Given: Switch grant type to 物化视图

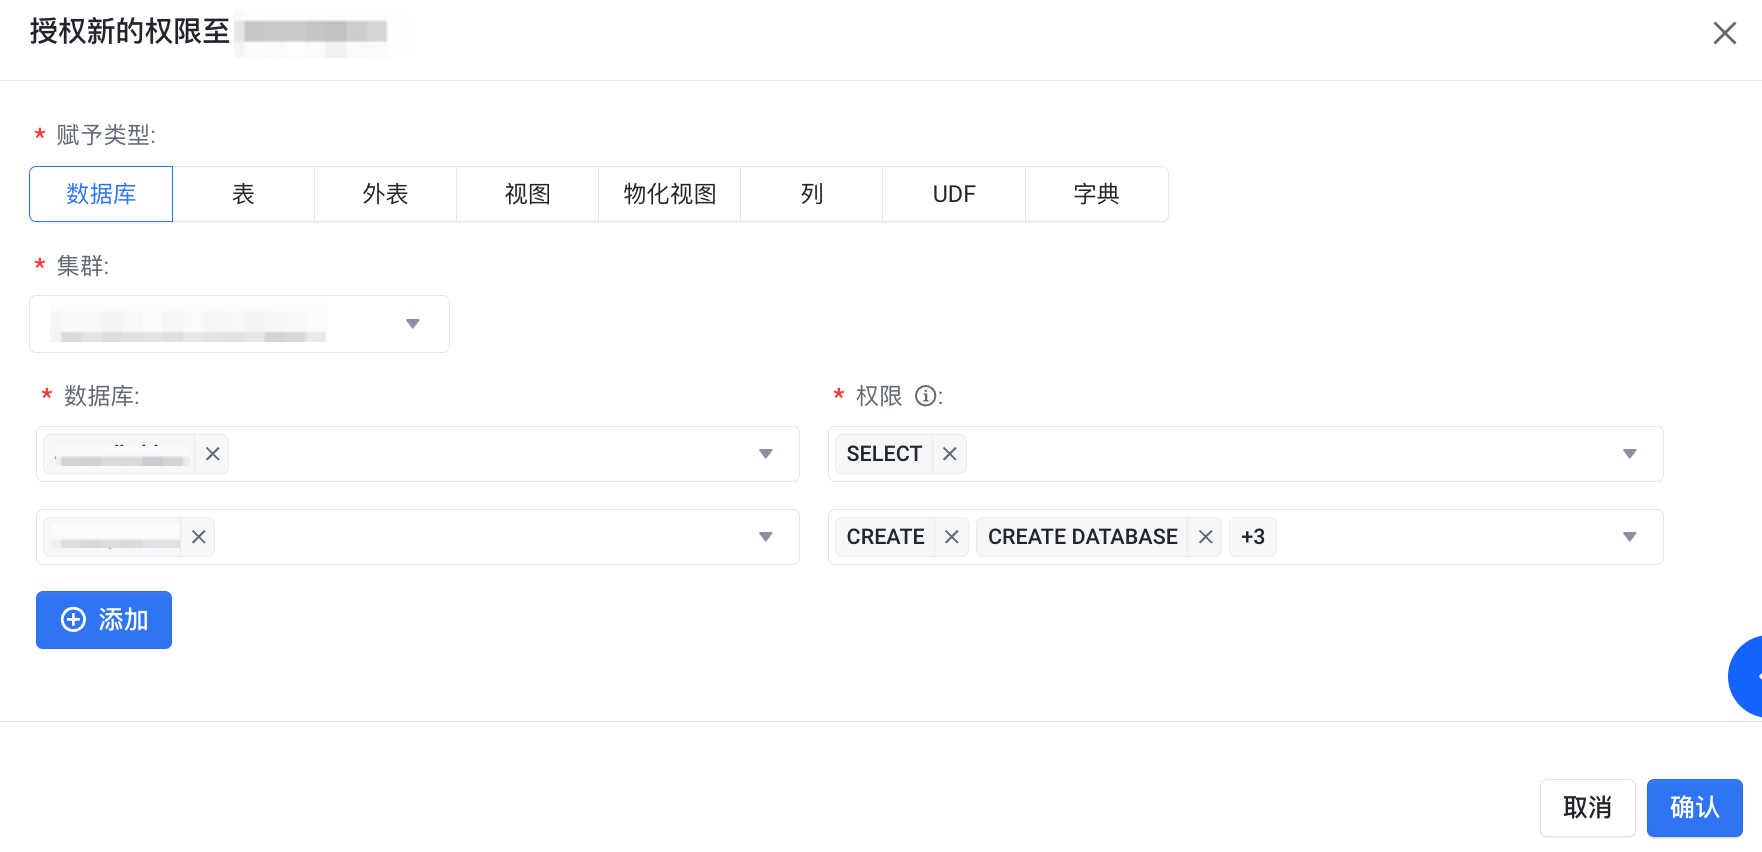Looking at the screenshot, I should point(669,194).
